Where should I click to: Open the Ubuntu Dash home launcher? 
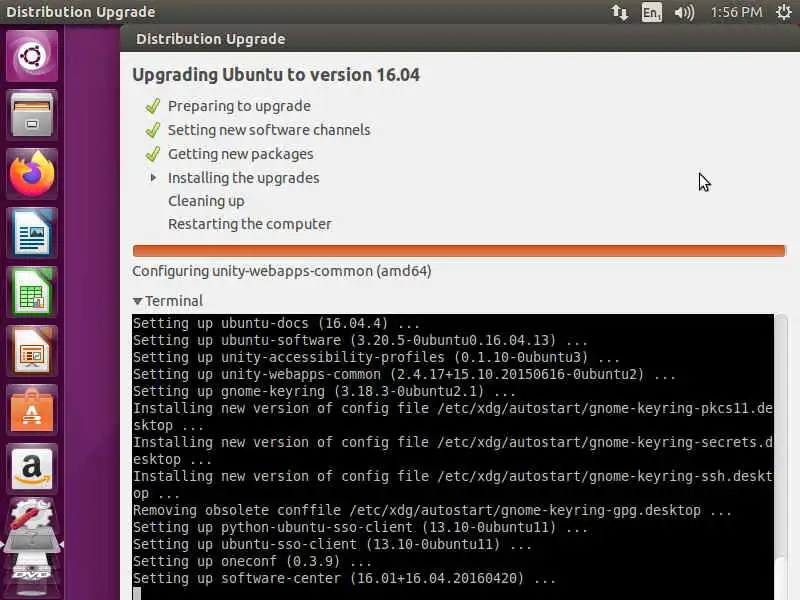point(32,56)
